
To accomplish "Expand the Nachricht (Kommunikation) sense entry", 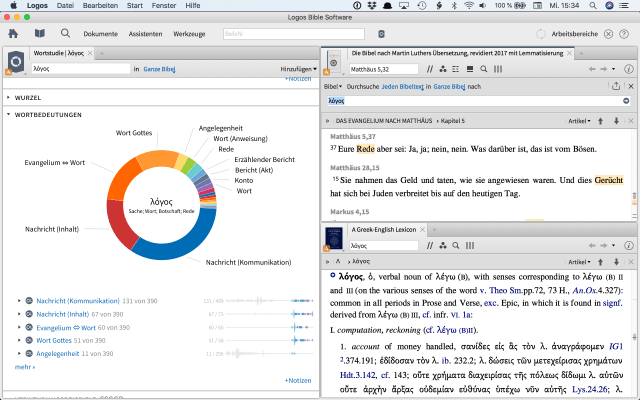I will click(x=20, y=300).
